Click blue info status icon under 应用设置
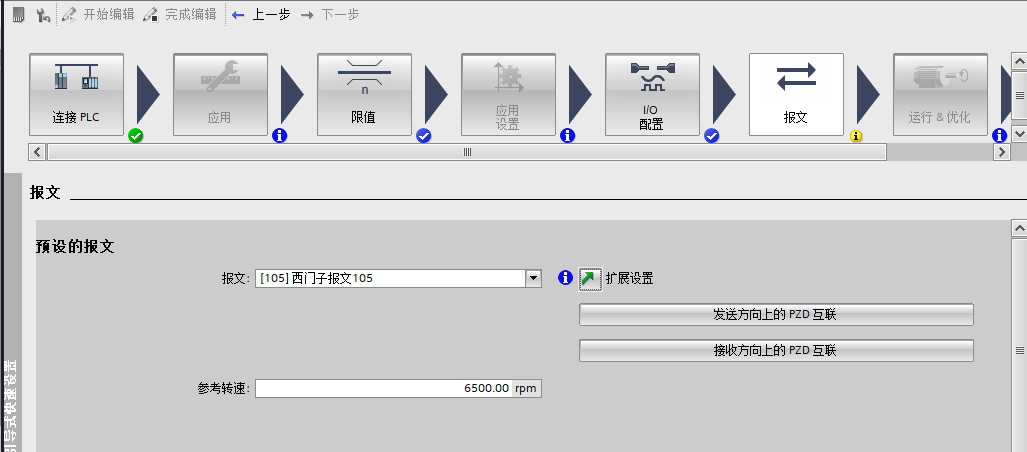 click(x=568, y=136)
